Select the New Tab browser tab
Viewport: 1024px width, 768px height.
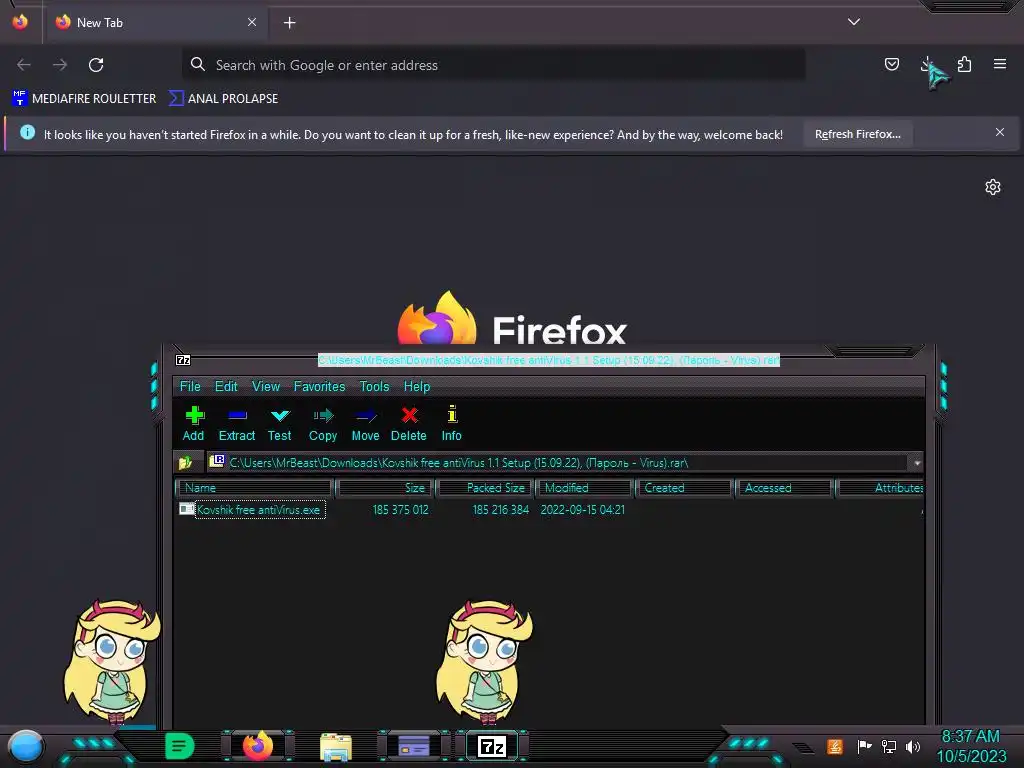[155, 23]
